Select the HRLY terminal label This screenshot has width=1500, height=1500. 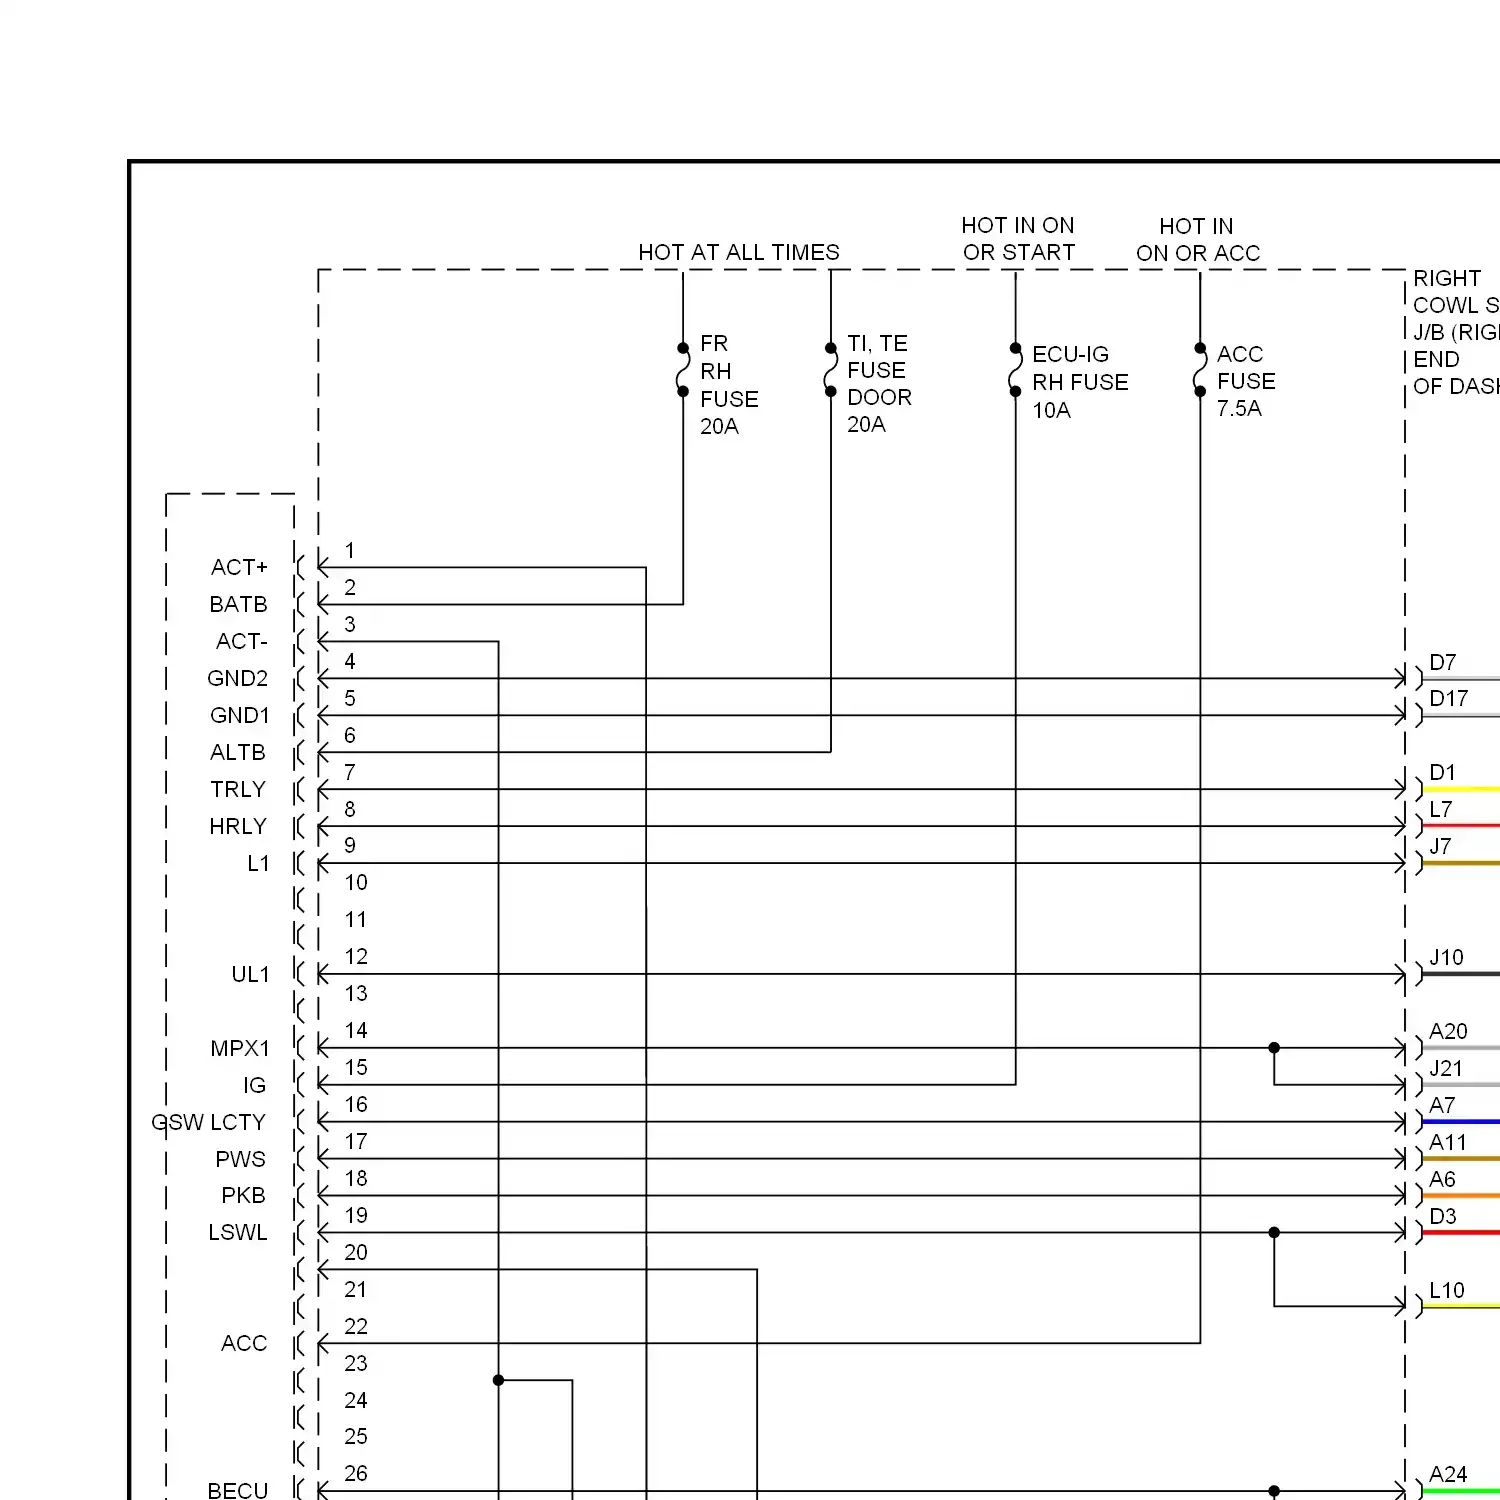click(x=238, y=826)
